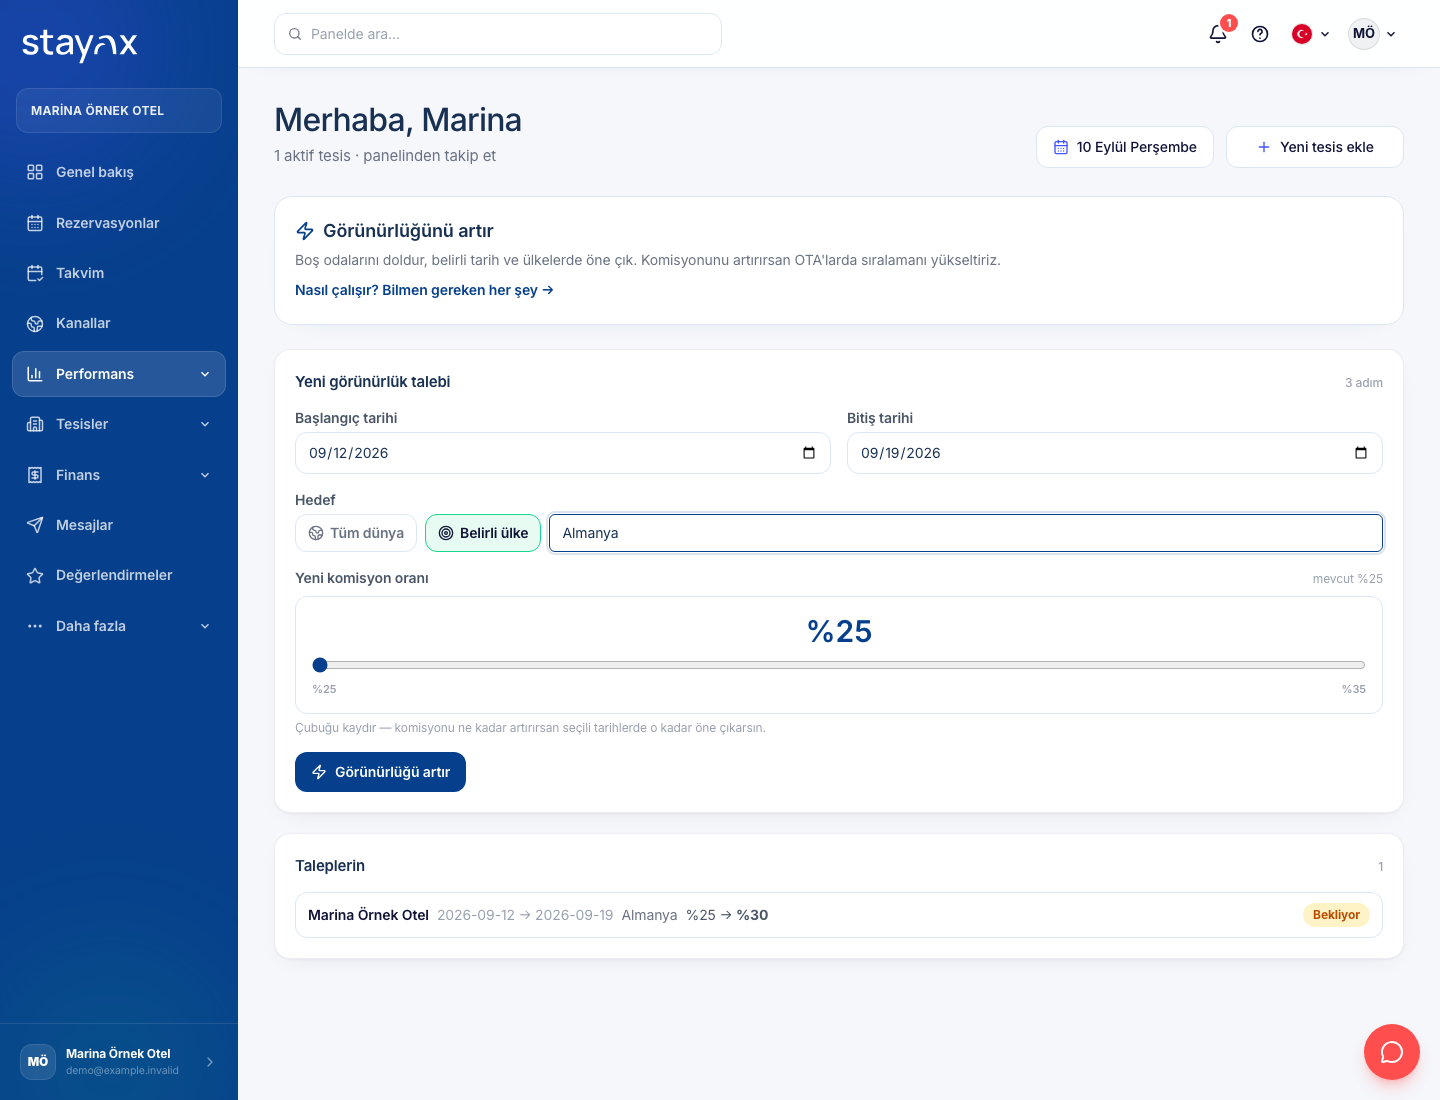Open start date calendar picker icon
The height and width of the screenshot is (1100, 1440).
click(809, 453)
